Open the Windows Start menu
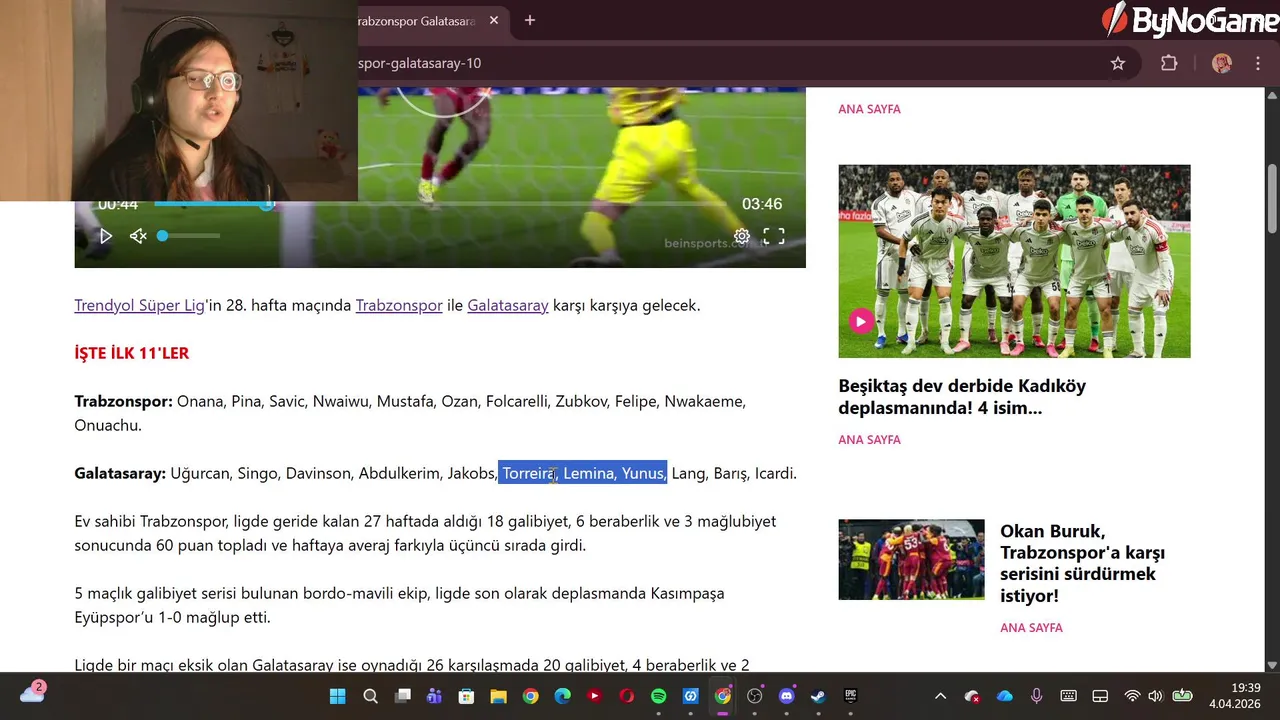The width and height of the screenshot is (1280, 720). (338, 696)
